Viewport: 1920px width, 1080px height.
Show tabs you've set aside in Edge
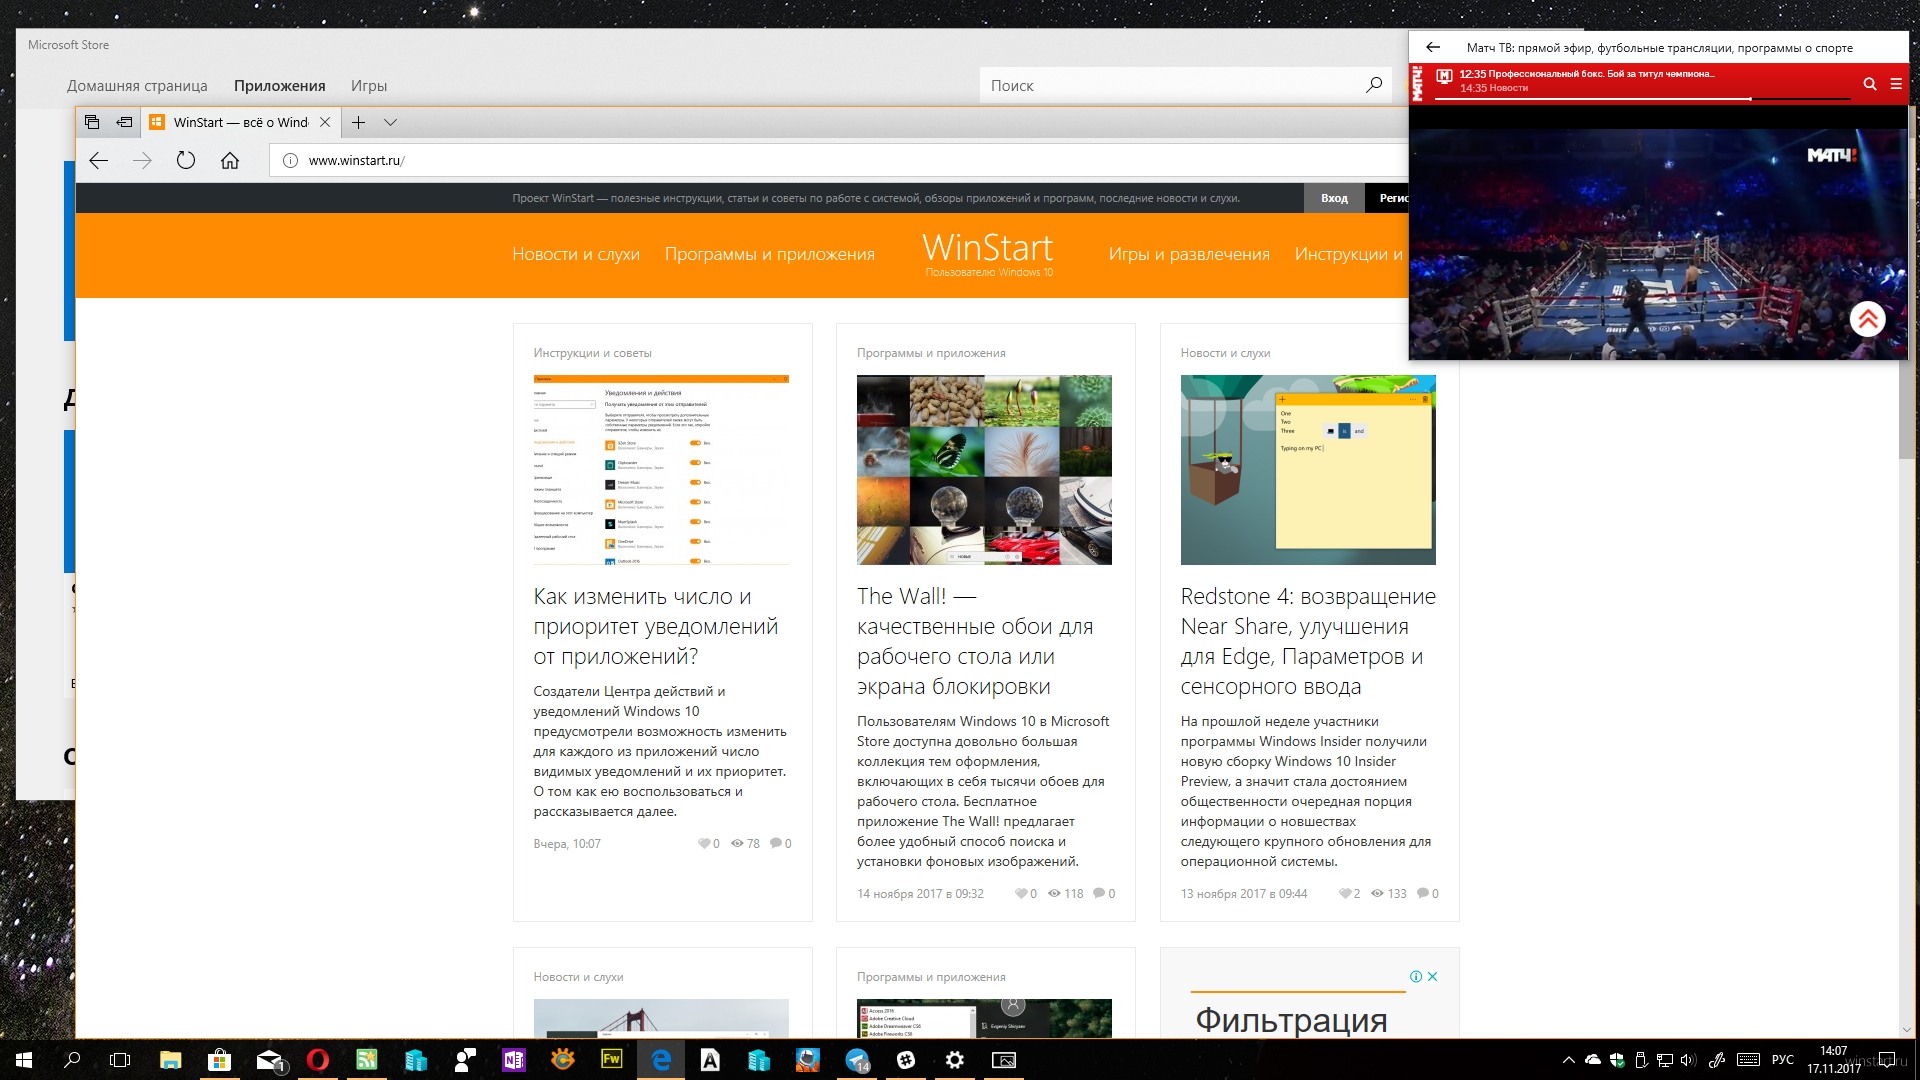[x=92, y=122]
